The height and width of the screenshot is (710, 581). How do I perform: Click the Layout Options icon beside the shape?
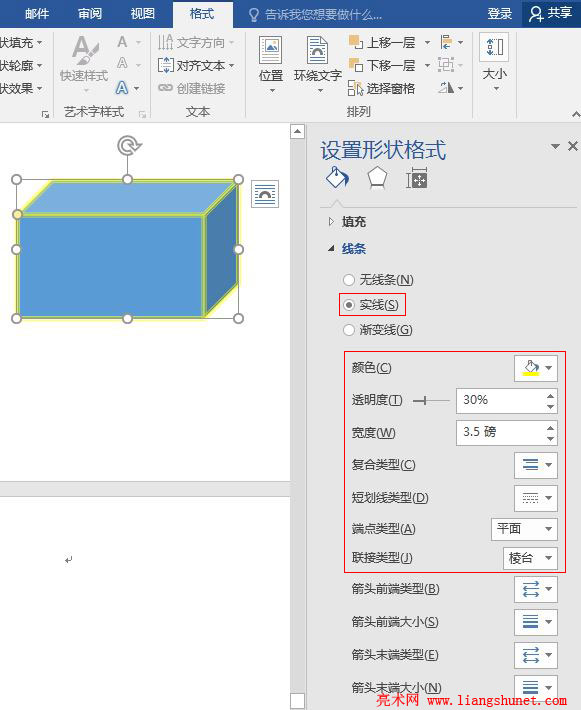tap(265, 194)
